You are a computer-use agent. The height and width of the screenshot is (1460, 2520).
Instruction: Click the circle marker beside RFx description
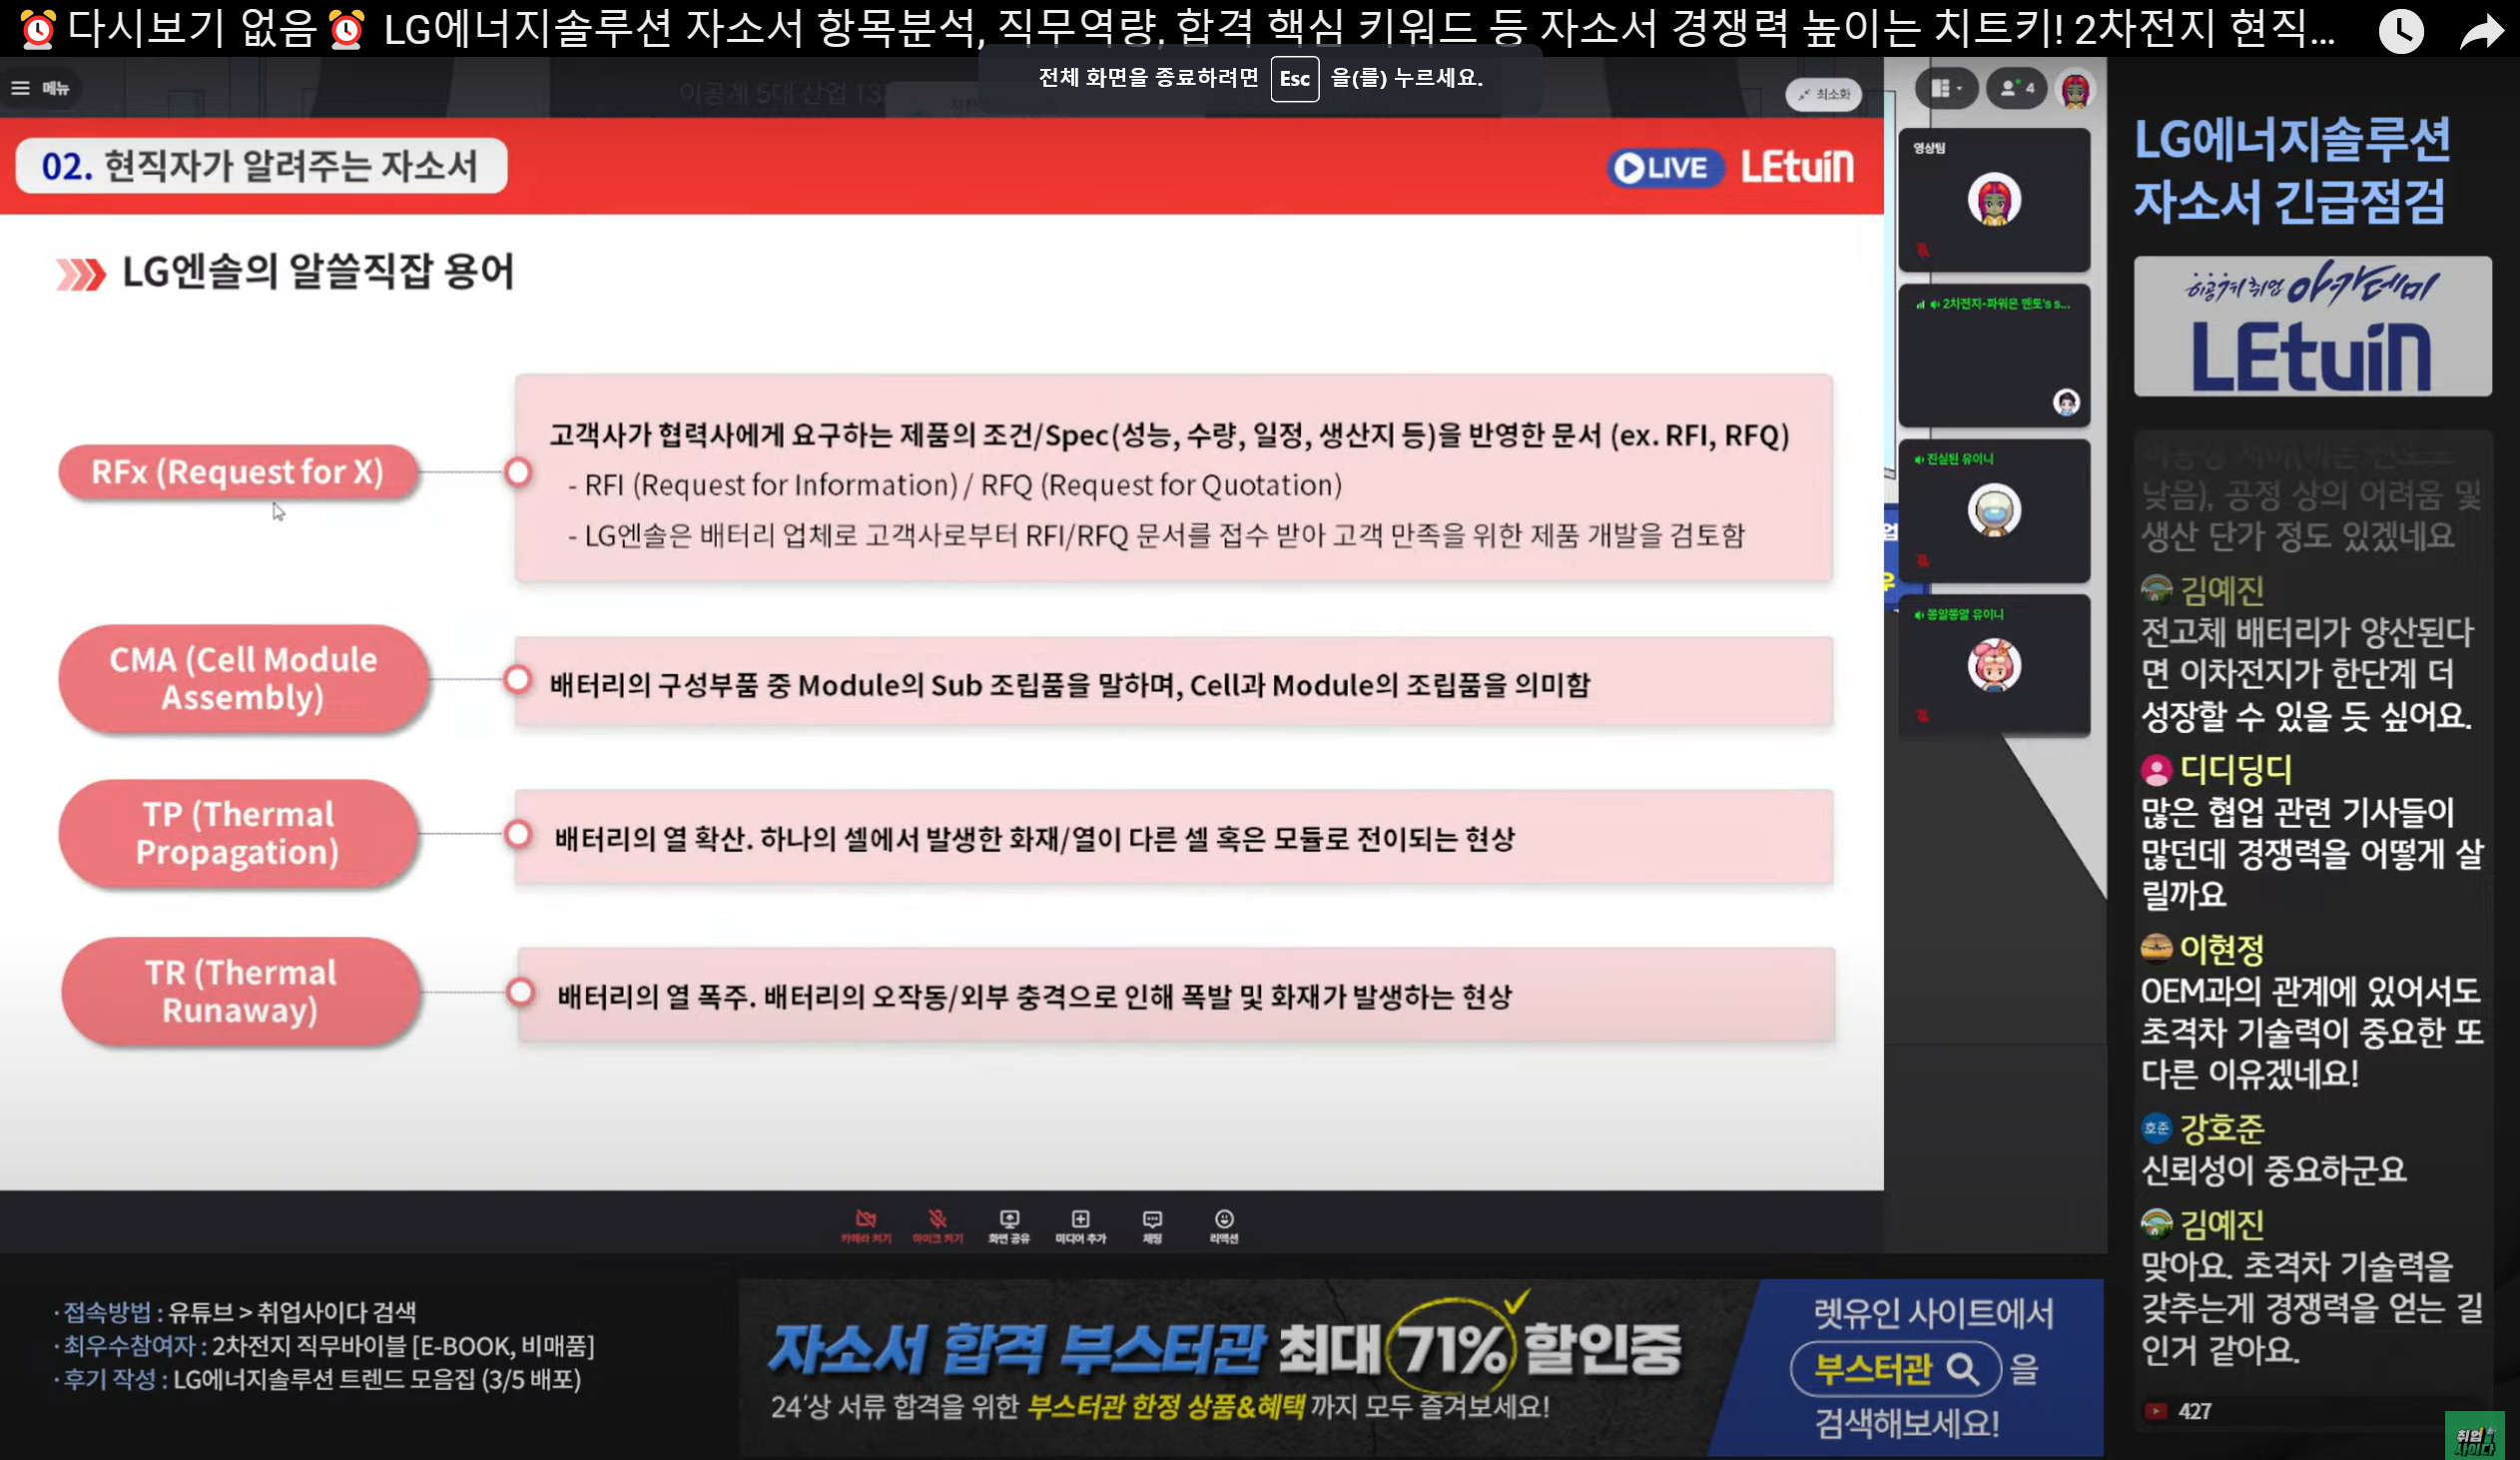click(518, 472)
